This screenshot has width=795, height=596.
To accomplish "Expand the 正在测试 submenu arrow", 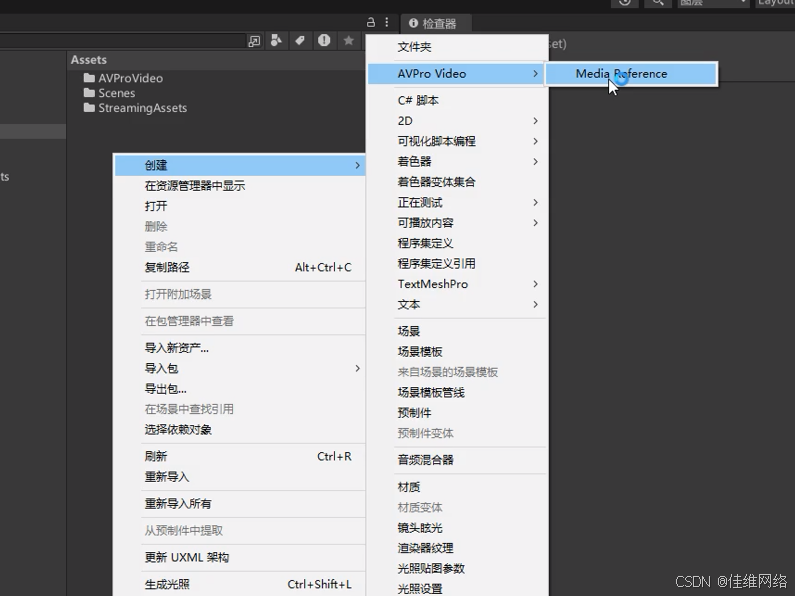I will (535, 202).
